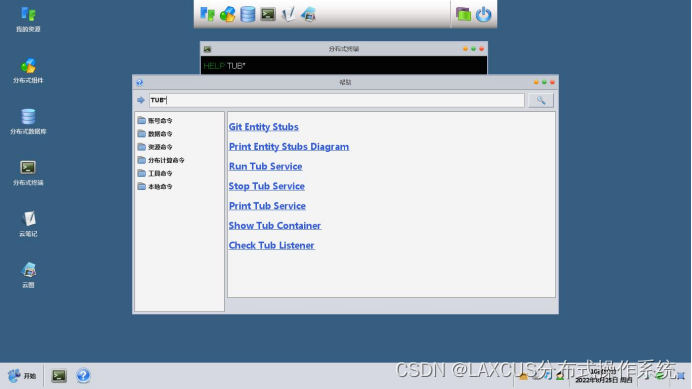Image resolution: width=692 pixels, height=389 pixels.
Task: Open the Check Tub Listener link
Action: coord(271,245)
